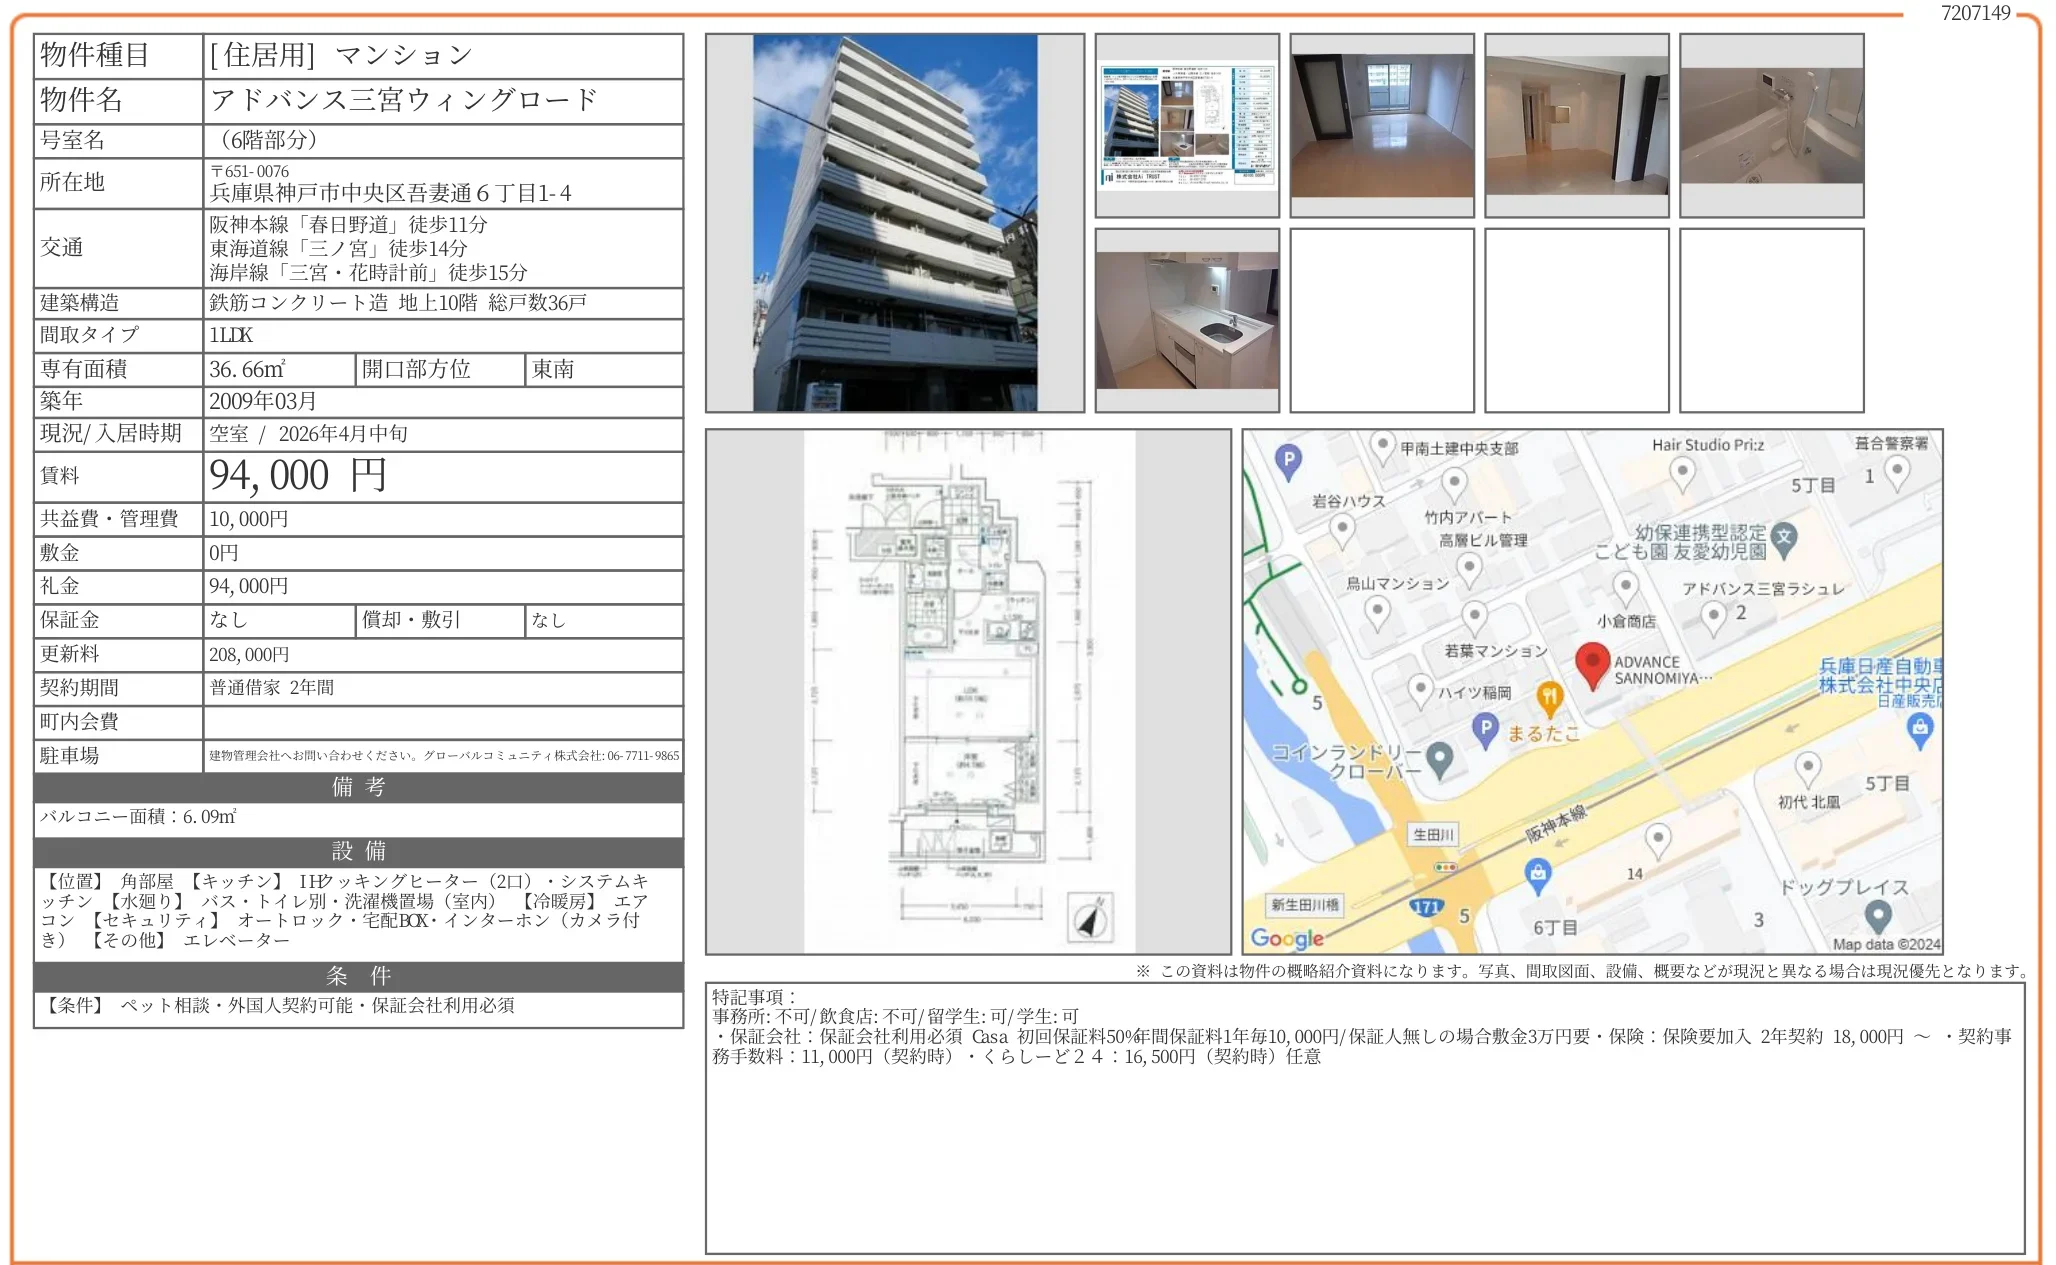Click the orange まるたこ restaurant marker
This screenshot has width=2056, height=1265.
click(1549, 697)
